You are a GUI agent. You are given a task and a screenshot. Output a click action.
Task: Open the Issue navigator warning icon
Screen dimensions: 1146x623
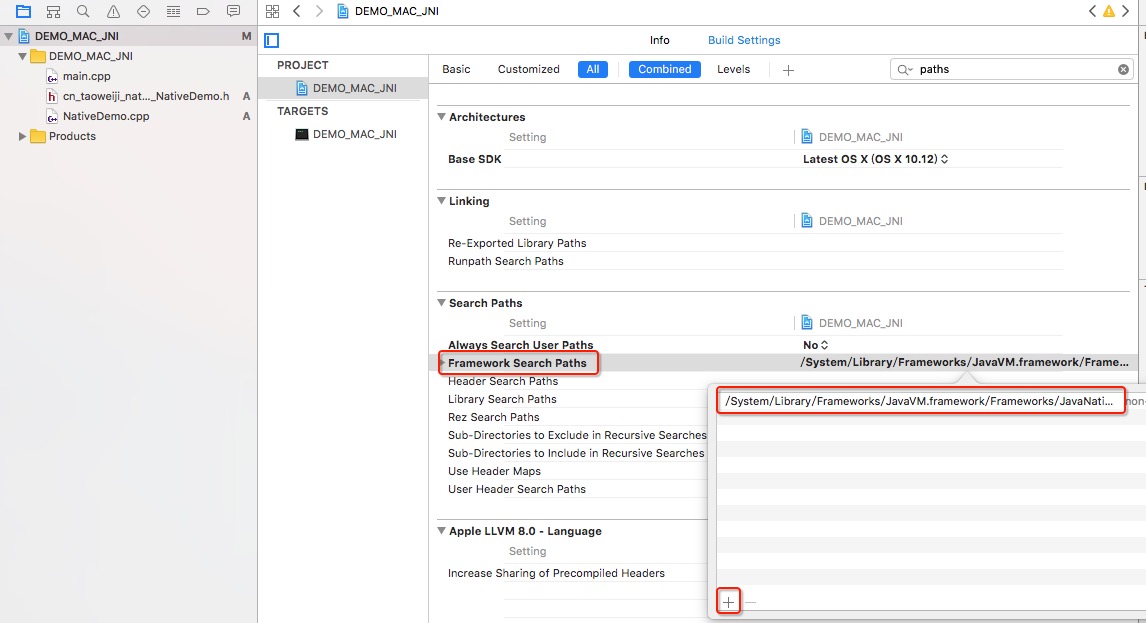coord(113,11)
